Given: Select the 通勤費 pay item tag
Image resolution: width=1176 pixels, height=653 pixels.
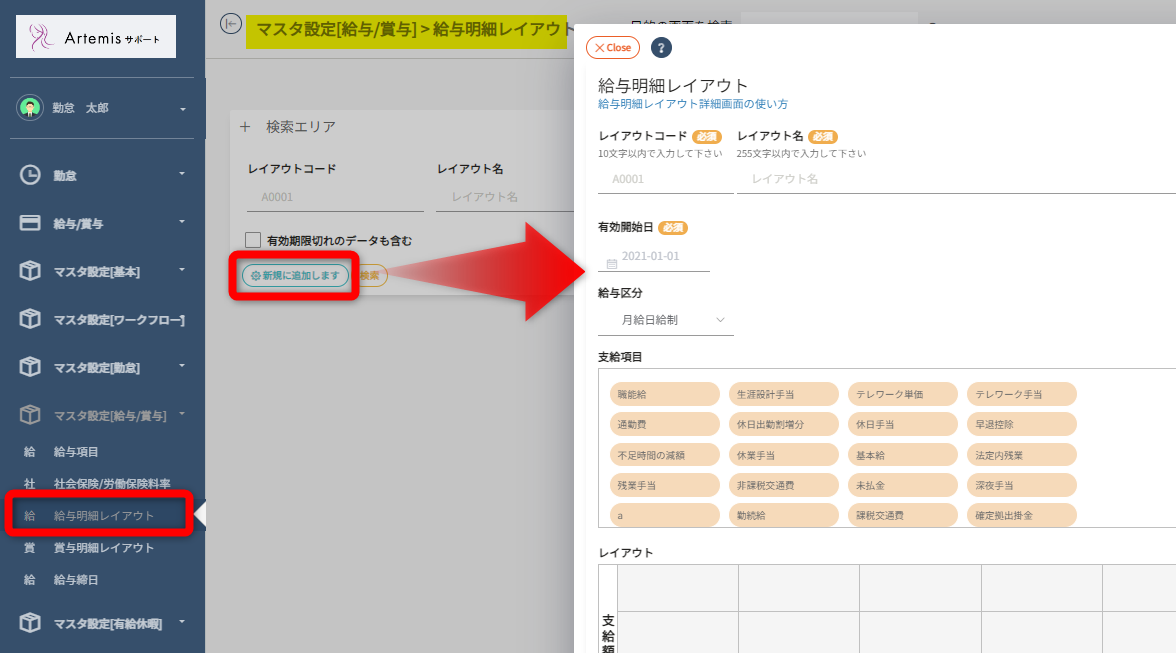Looking at the screenshot, I should [x=664, y=424].
